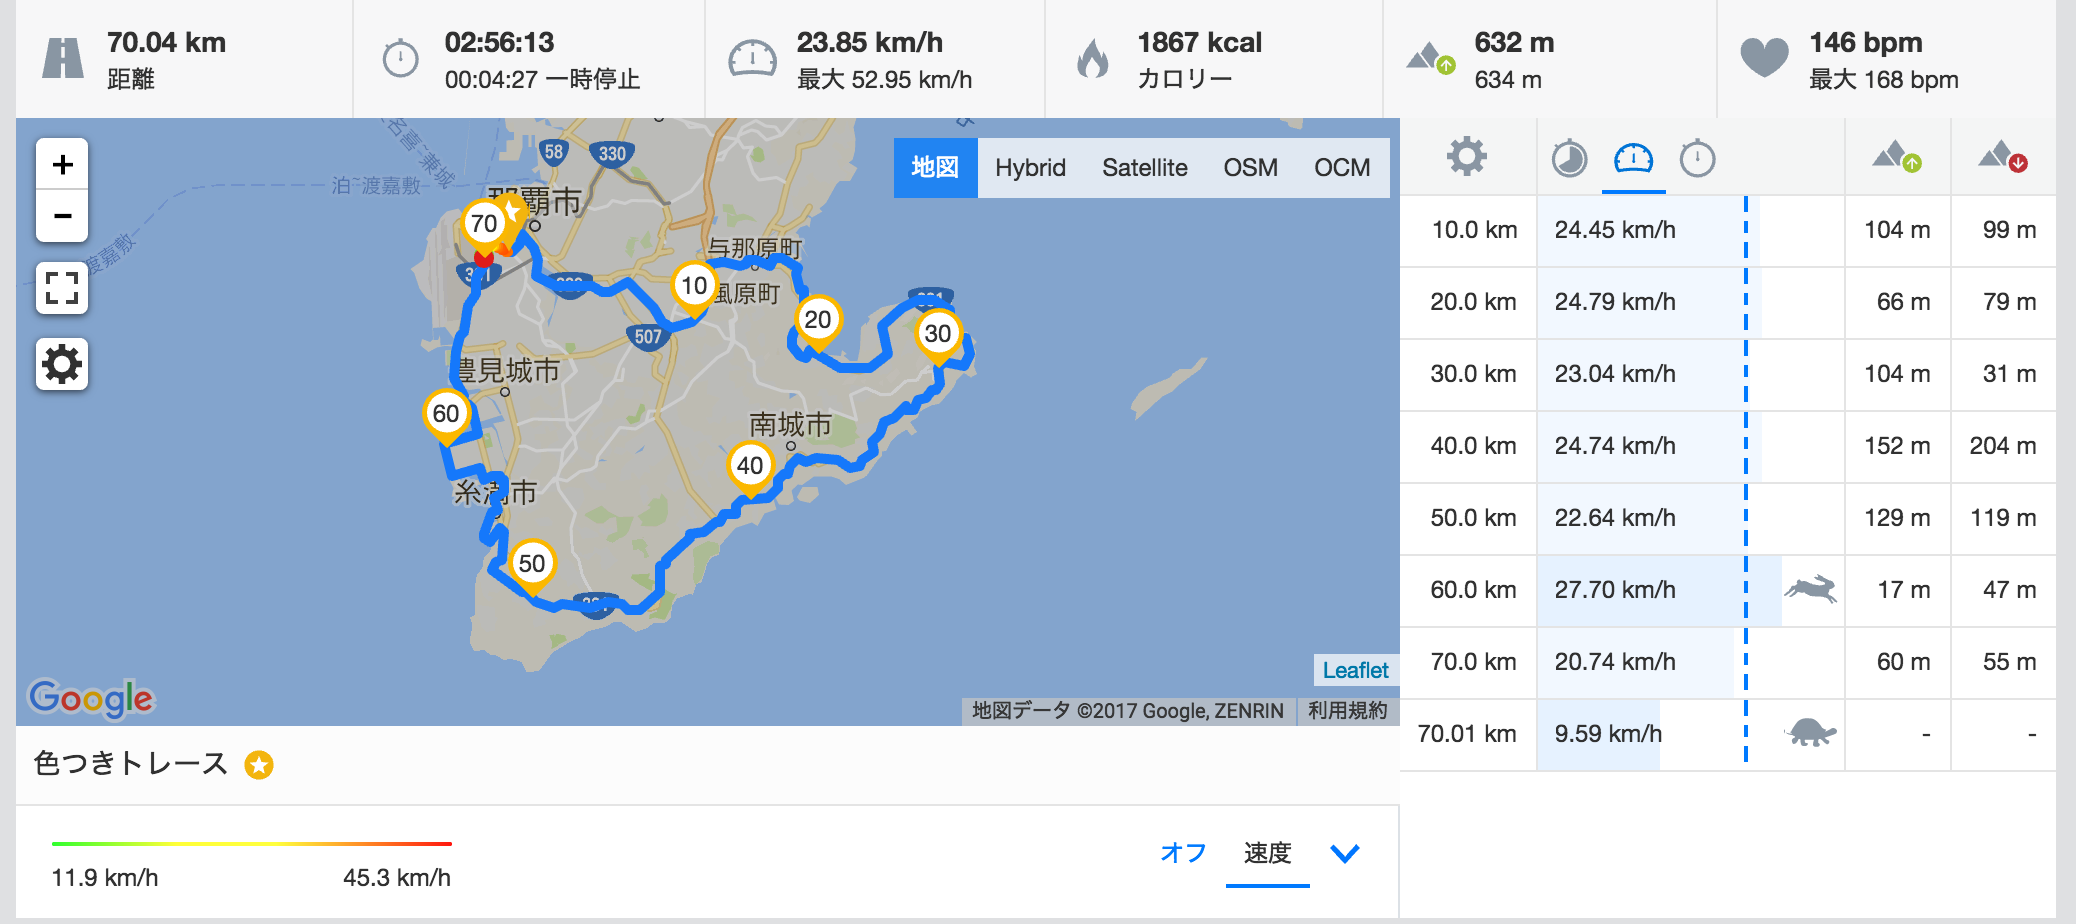Turn colored trace off (オフ)
The height and width of the screenshot is (924, 2076).
(x=1183, y=853)
